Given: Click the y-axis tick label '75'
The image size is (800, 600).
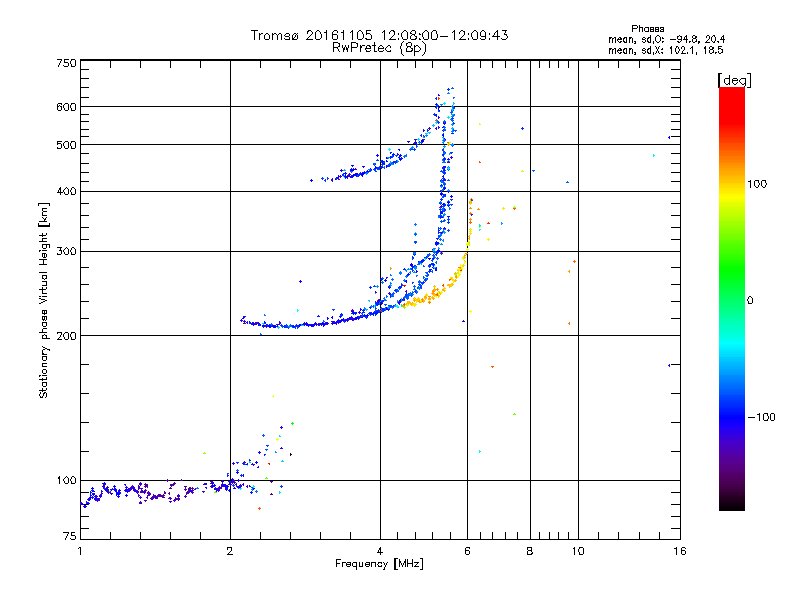Looking at the screenshot, I should [70, 536].
